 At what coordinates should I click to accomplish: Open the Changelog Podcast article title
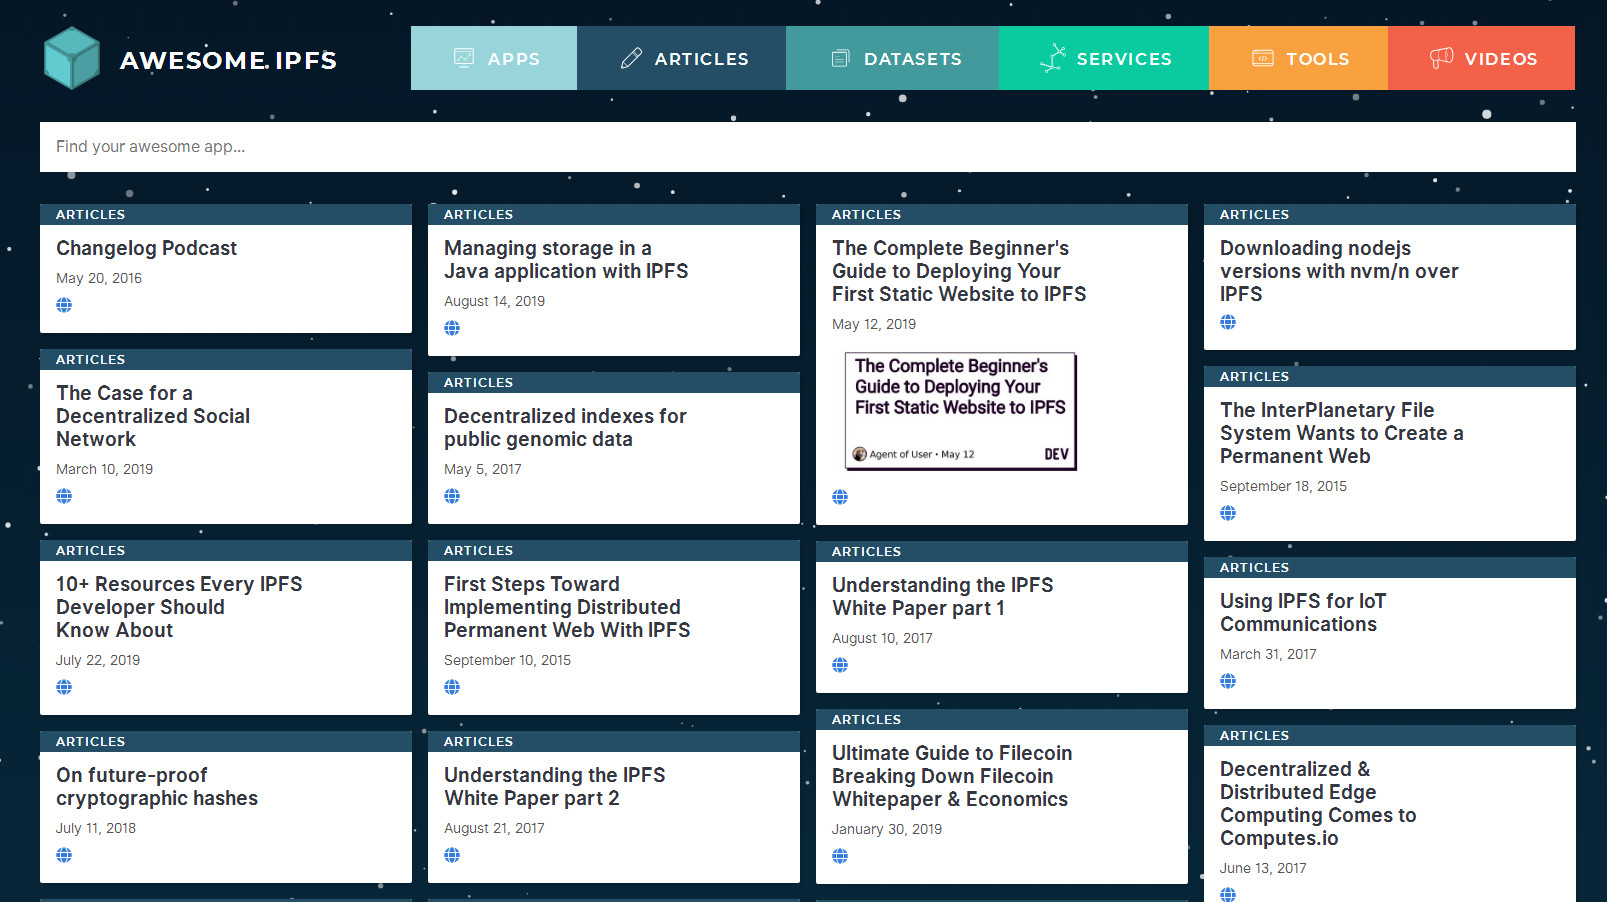pos(146,248)
